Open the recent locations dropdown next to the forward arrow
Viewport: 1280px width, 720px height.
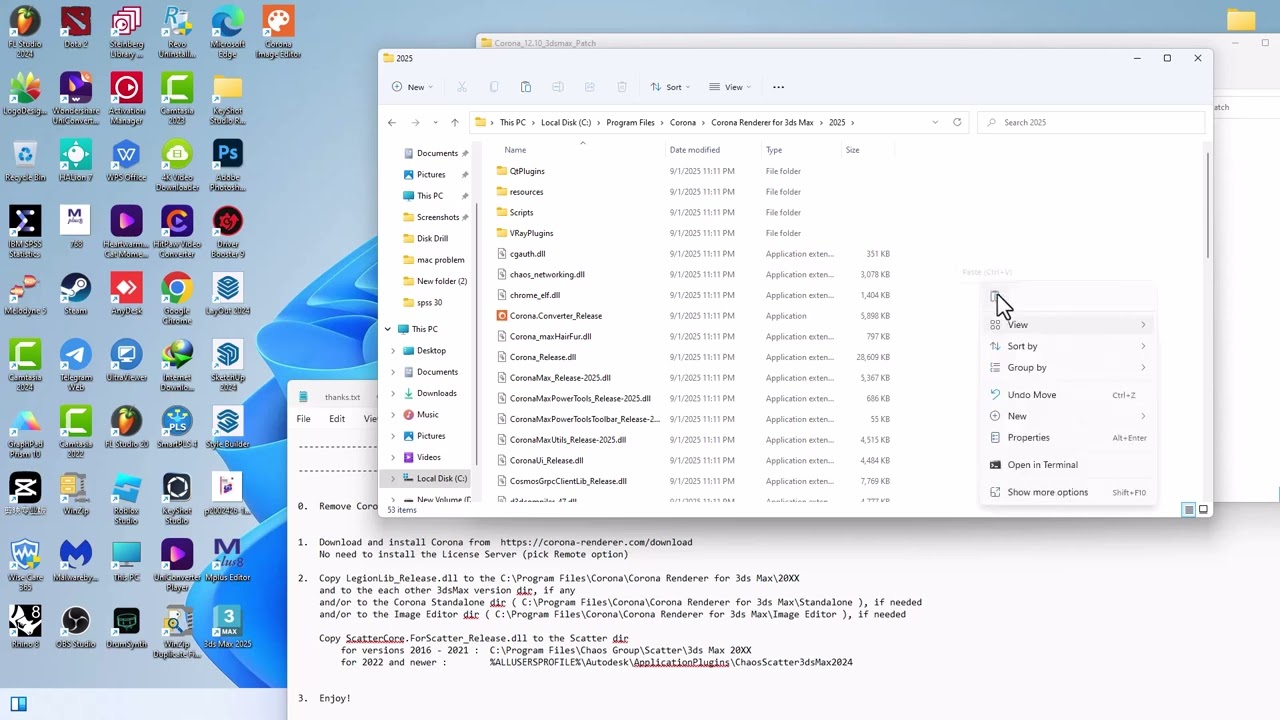(x=435, y=122)
